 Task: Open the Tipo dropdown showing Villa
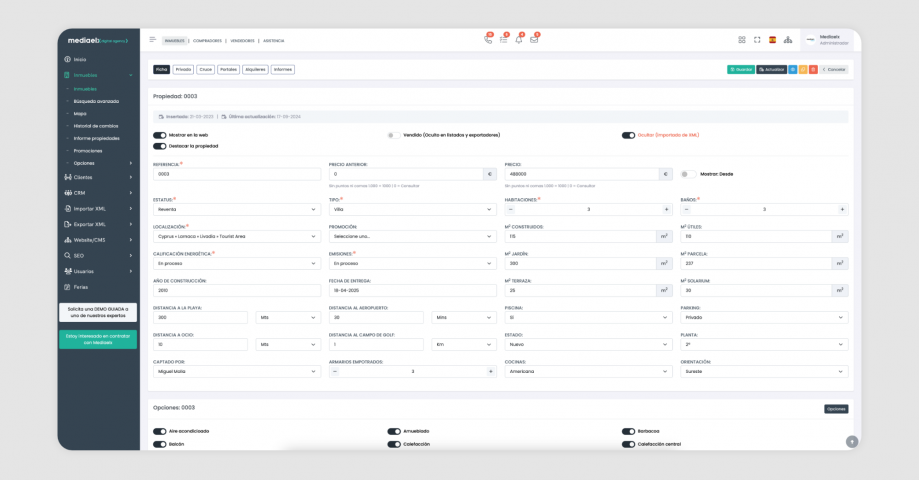click(x=412, y=209)
